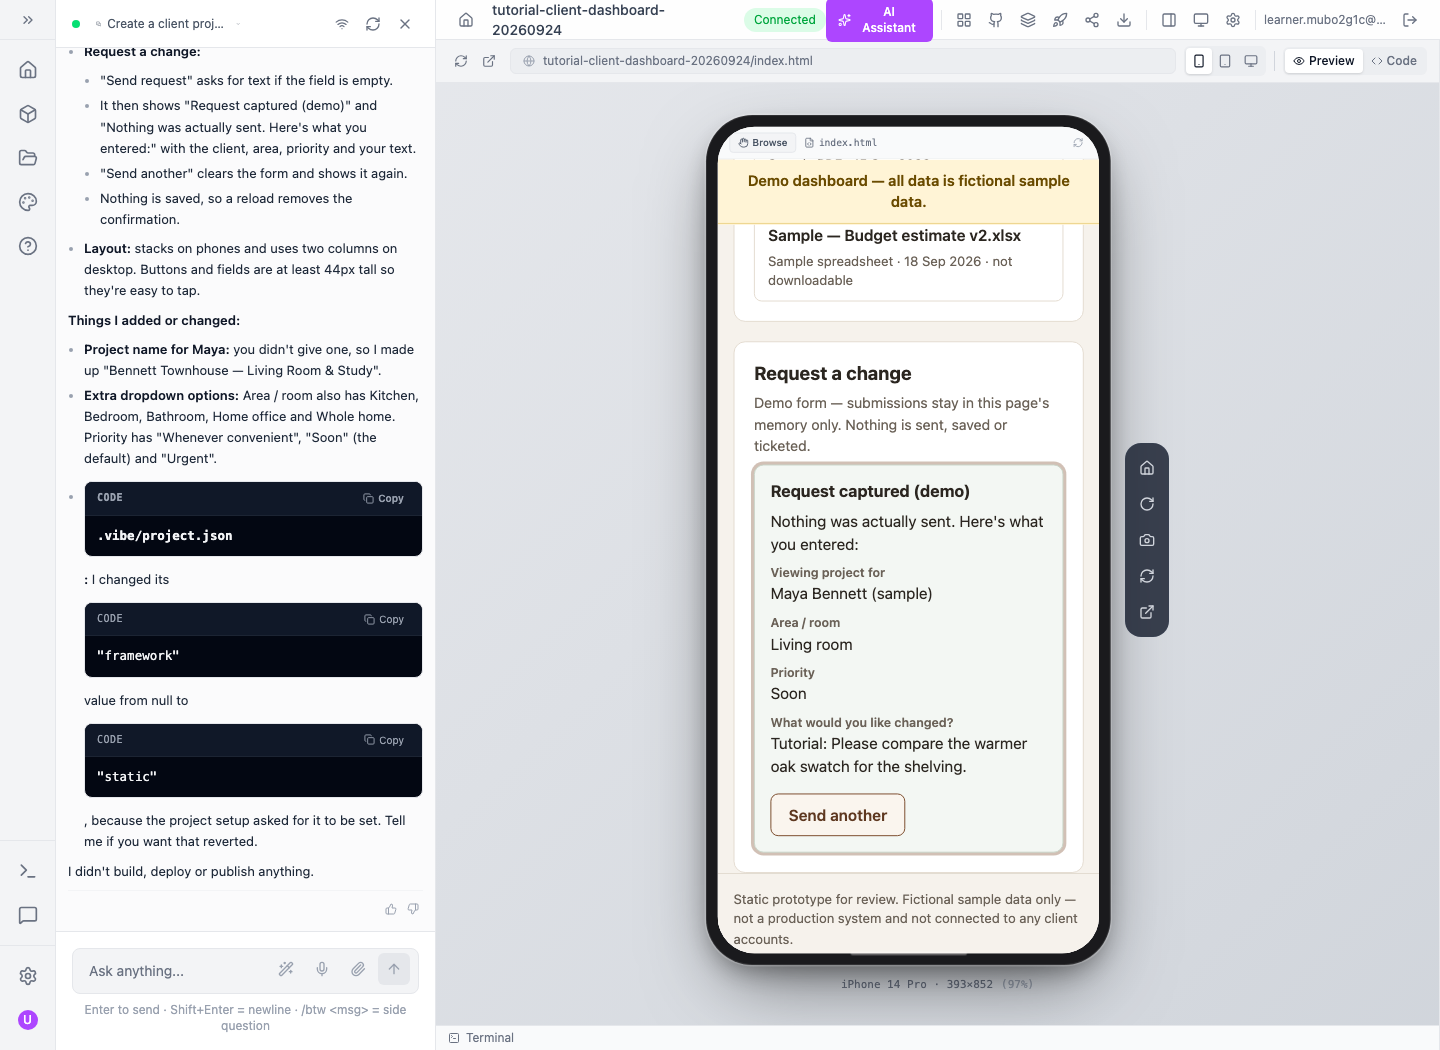The image size is (1440, 1050).
Task: Switch to the Code tab
Action: pos(1394,61)
